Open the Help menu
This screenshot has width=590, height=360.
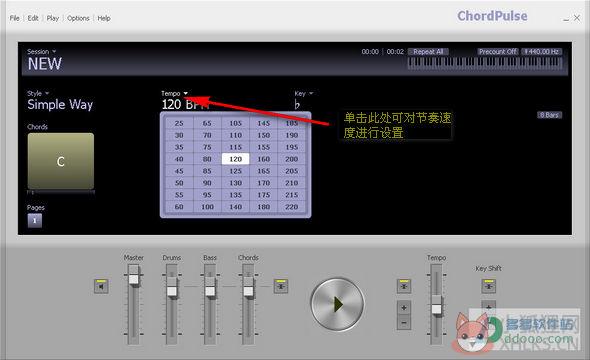pos(104,18)
